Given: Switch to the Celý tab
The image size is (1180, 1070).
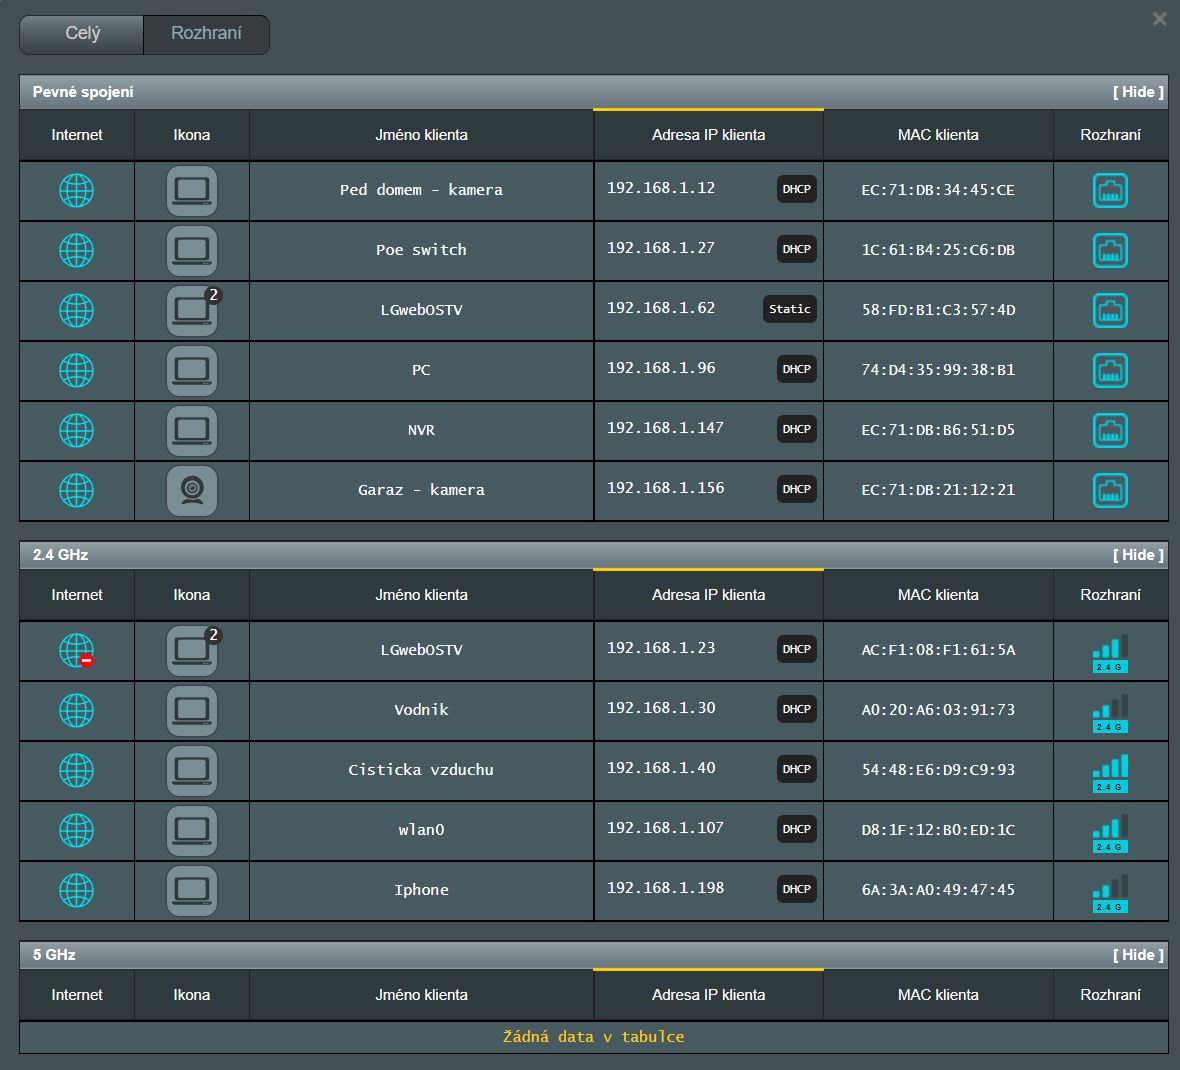Looking at the screenshot, I should (x=82, y=34).
